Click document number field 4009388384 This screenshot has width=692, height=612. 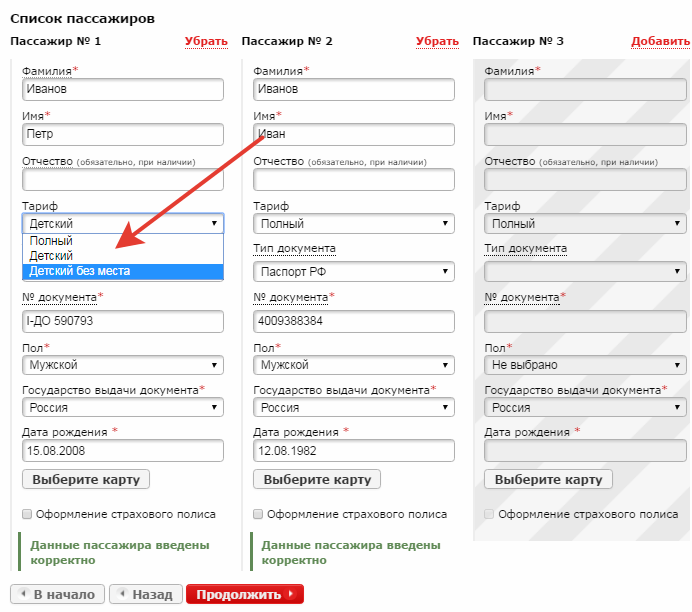point(354,321)
